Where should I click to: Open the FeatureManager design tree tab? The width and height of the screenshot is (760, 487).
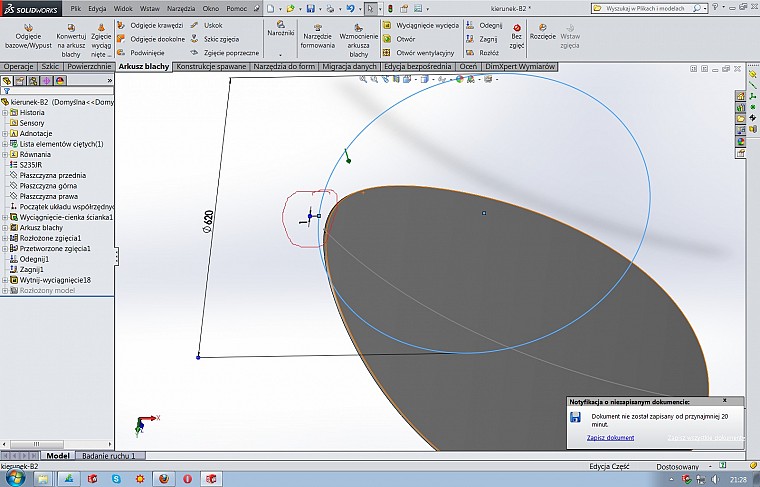pyautogui.click(x=7, y=80)
